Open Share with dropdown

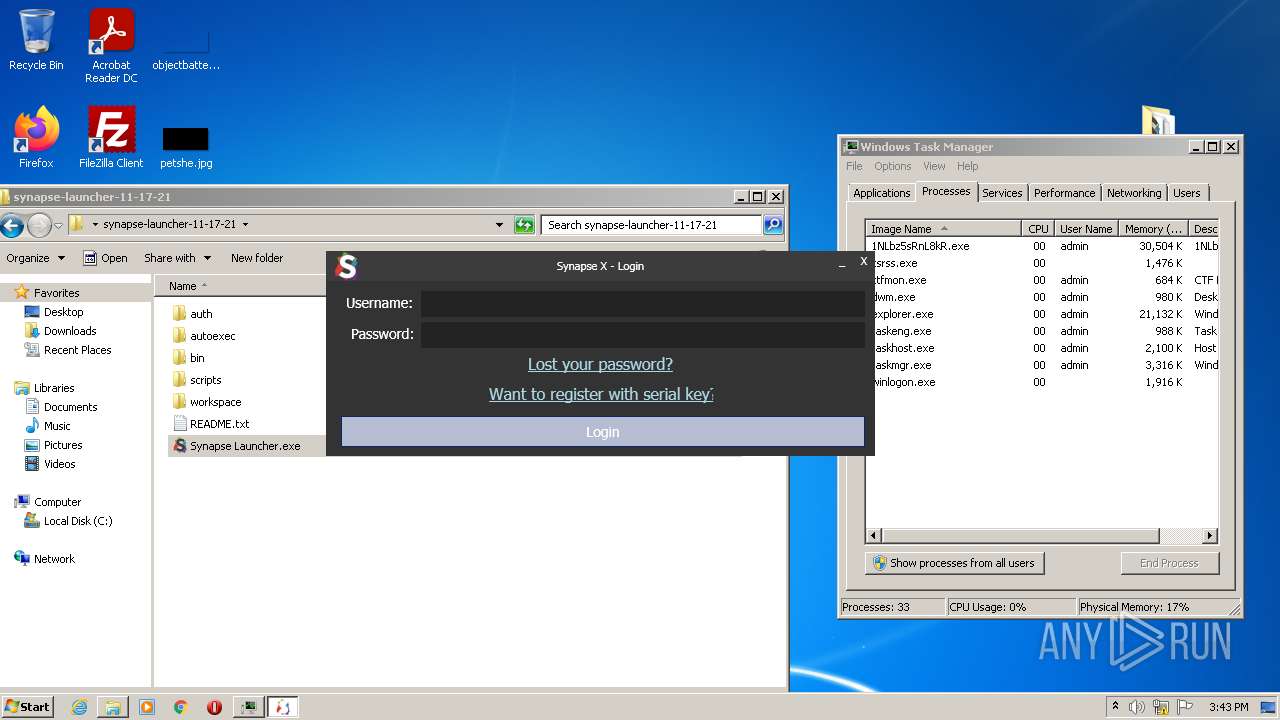(x=177, y=258)
